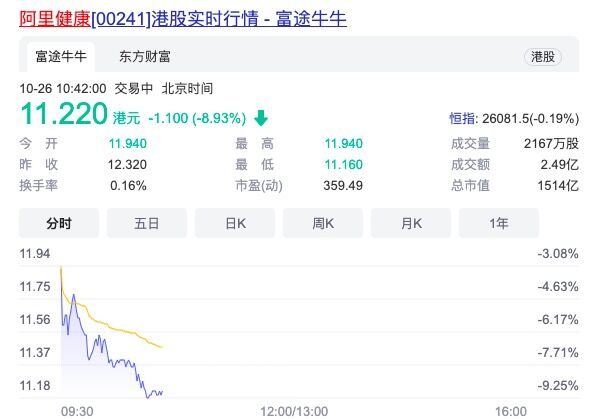598x419 pixels.
Task: Click the green down arrow icon
Action: (261, 118)
